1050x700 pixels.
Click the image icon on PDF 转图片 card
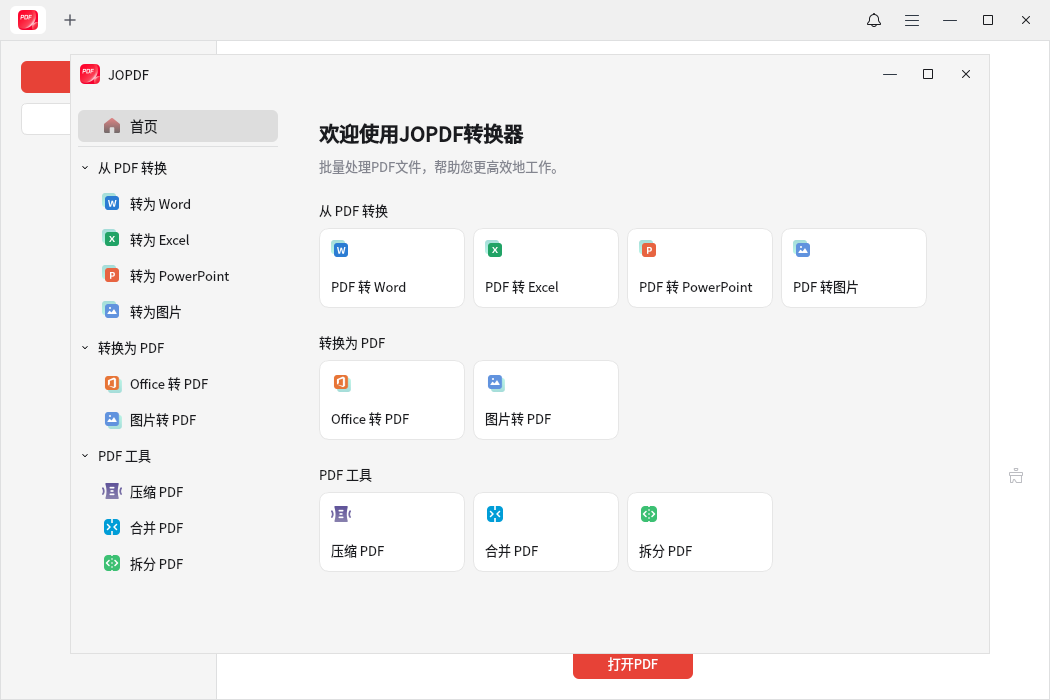tap(802, 249)
